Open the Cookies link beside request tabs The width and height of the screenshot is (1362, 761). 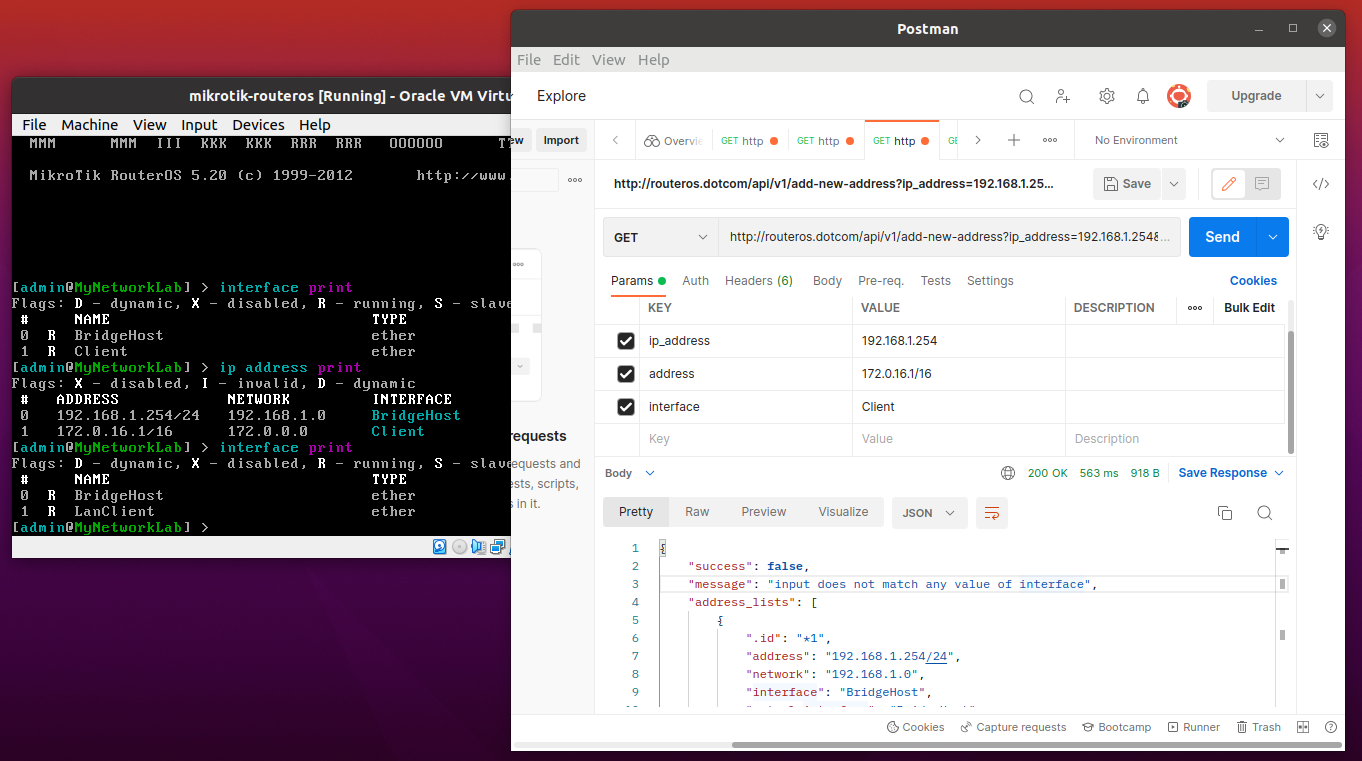pyautogui.click(x=1253, y=281)
